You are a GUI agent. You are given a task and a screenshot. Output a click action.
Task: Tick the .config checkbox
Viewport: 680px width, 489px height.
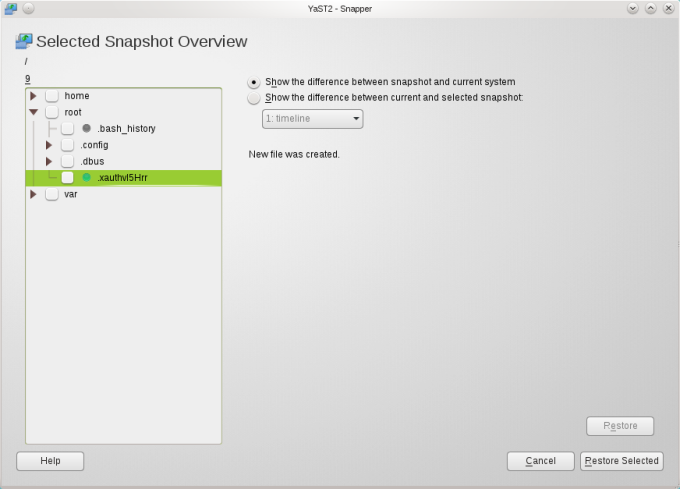(x=67, y=145)
